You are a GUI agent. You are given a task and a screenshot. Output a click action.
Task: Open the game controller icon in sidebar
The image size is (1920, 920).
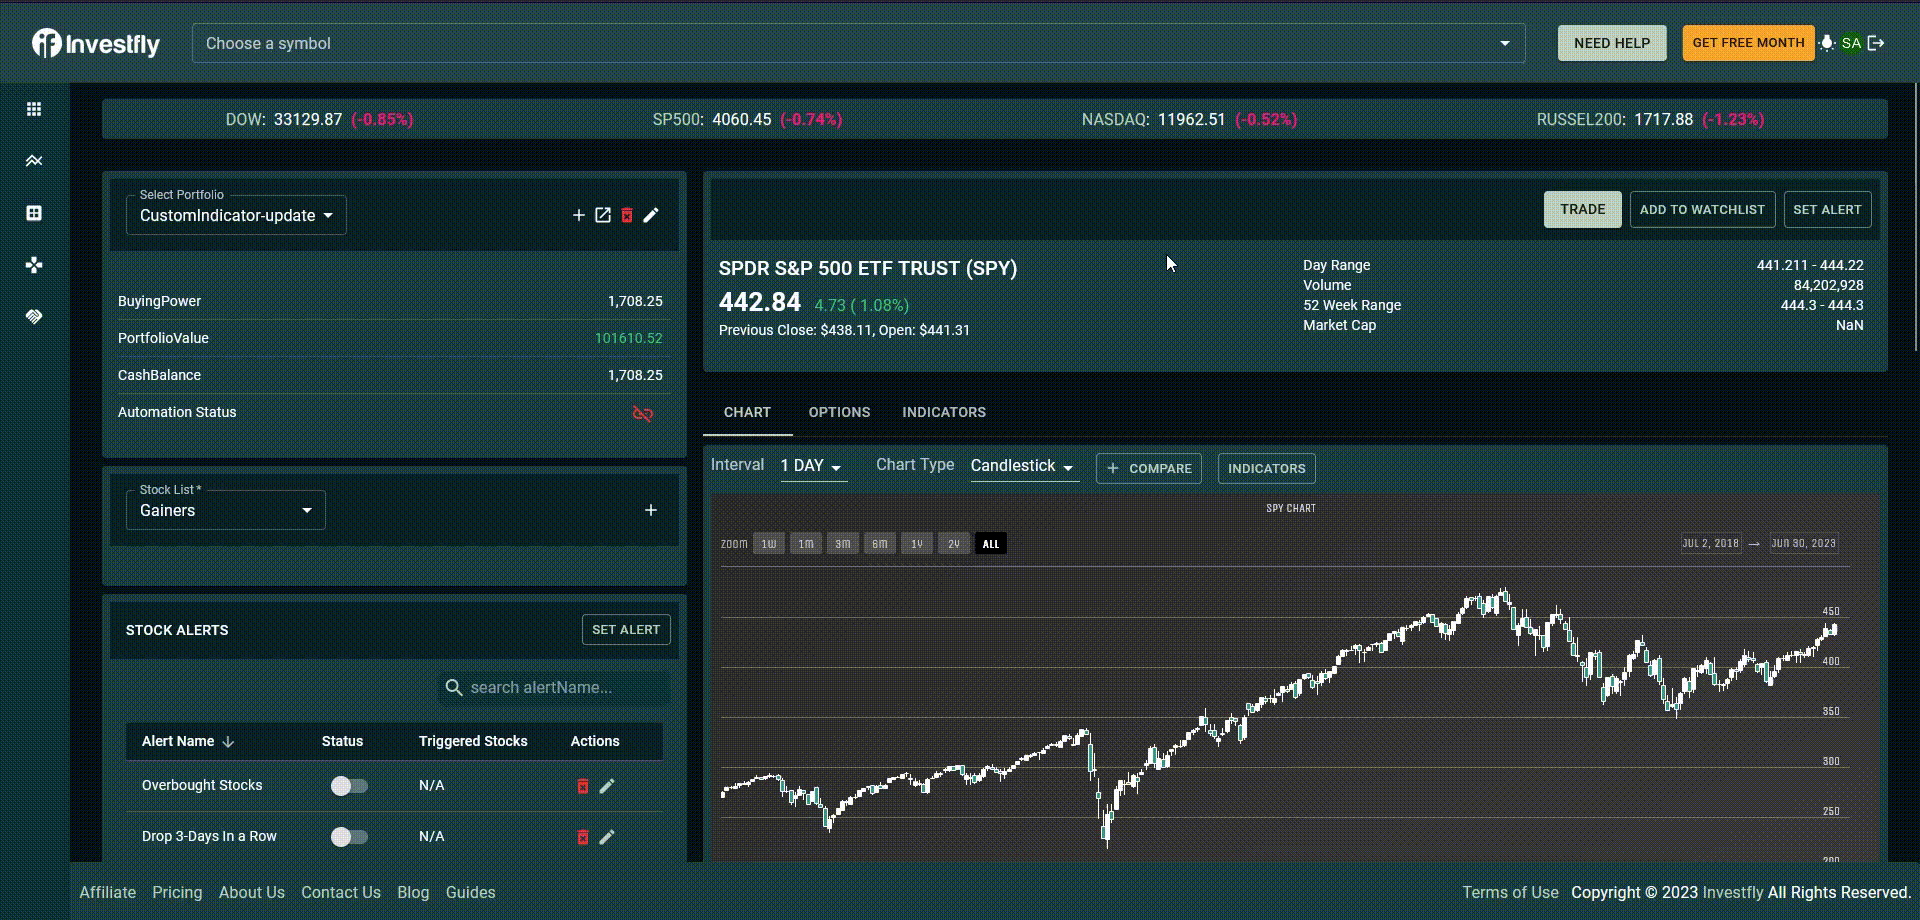(34, 265)
